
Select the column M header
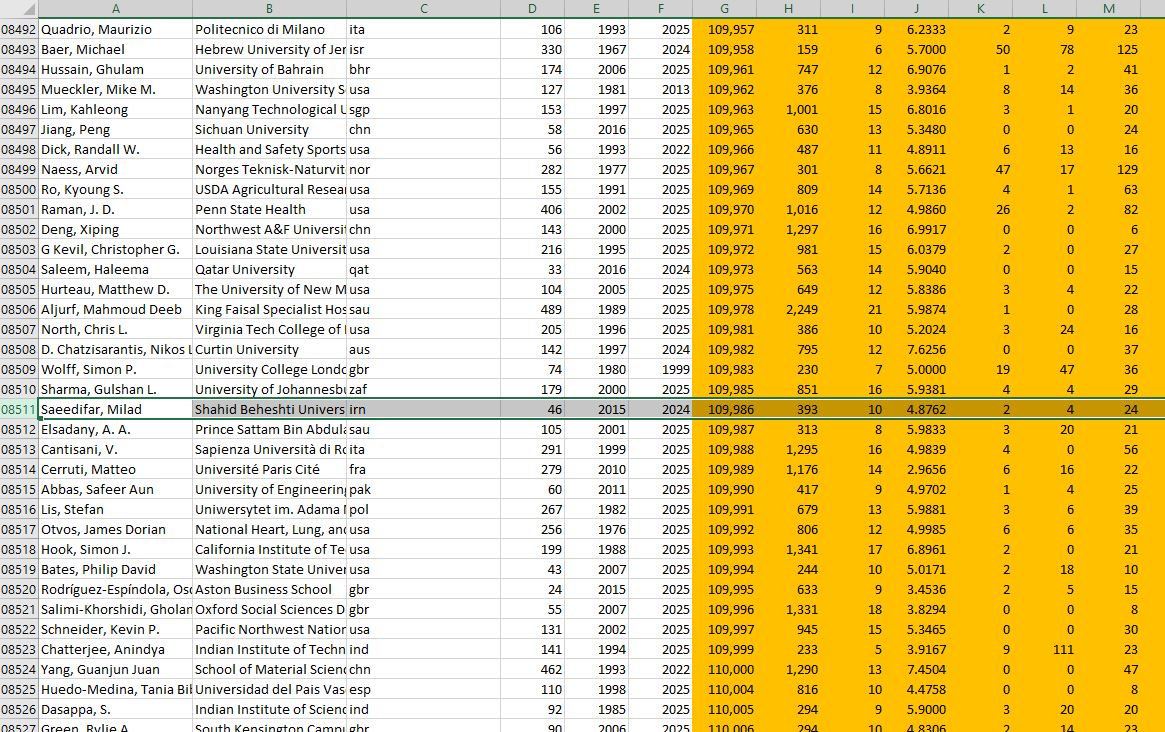point(1109,9)
